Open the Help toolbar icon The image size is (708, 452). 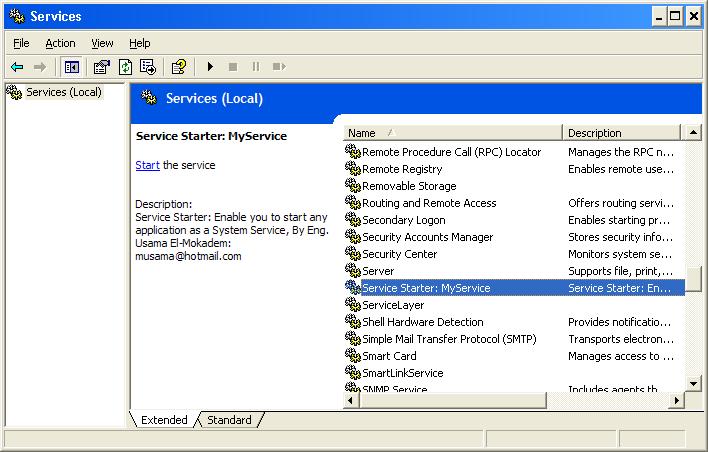pyautogui.click(x=179, y=67)
